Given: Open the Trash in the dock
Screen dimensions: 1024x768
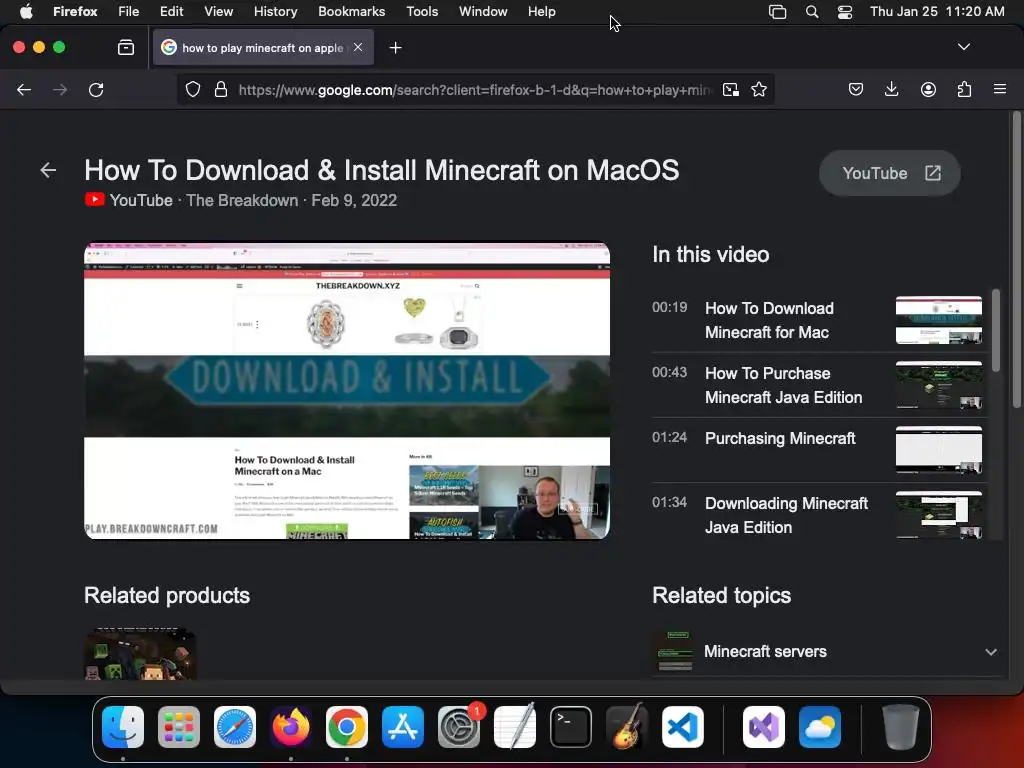Looking at the screenshot, I should 901,727.
